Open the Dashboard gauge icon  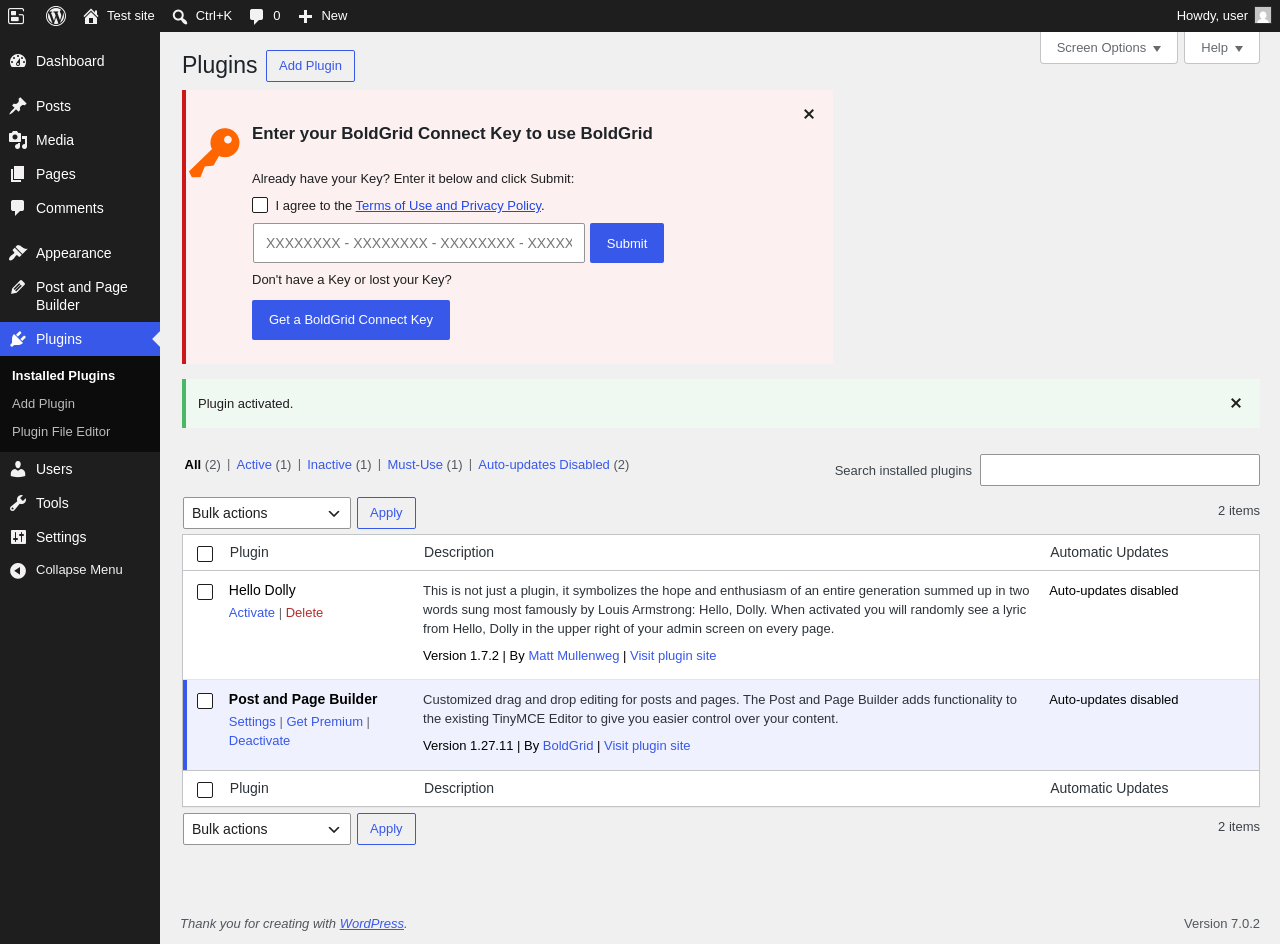[18, 61]
